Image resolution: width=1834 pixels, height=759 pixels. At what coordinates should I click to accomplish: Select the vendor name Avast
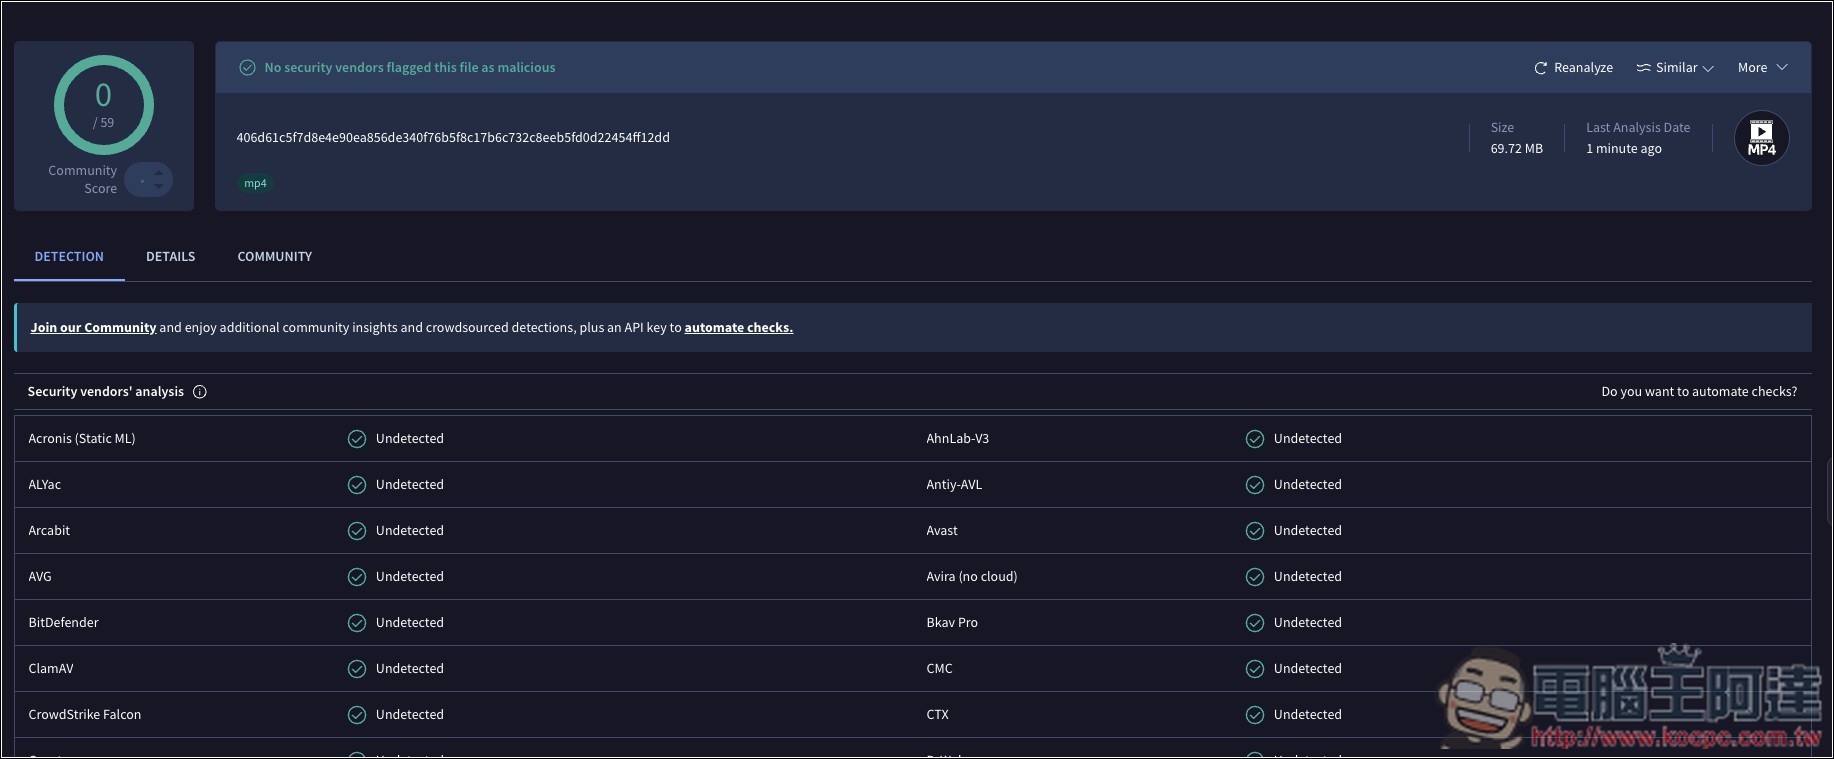(x=942, y=531)
